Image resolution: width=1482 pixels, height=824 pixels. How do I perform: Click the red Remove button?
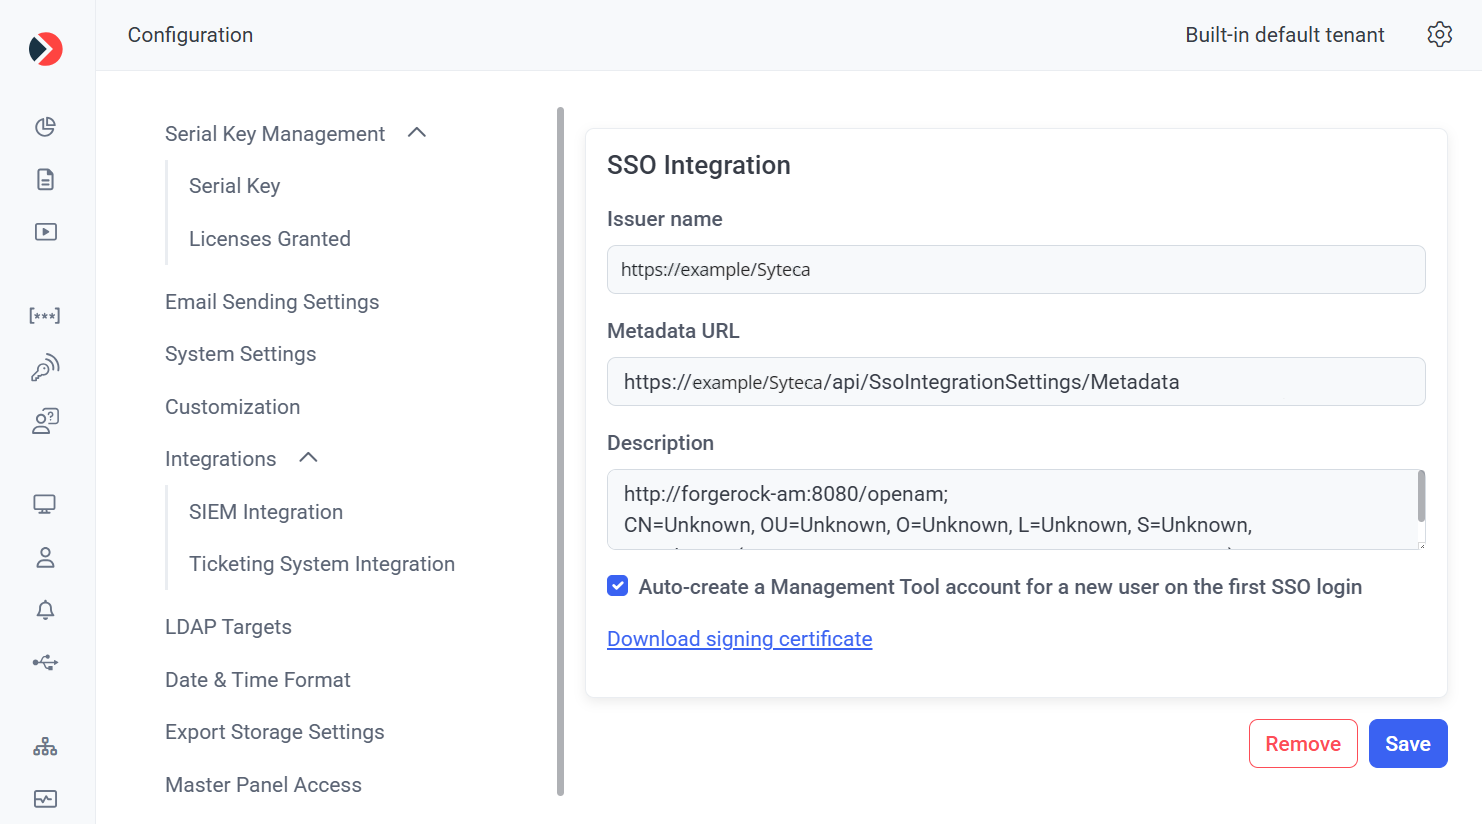(1302, 744)
